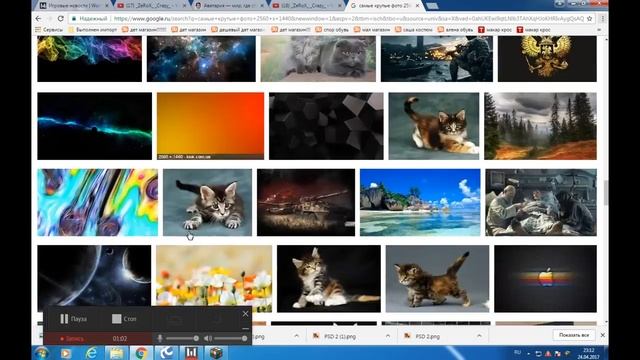Click the red Запись recording indicator

pyautogui.click(x=72, y=338)
